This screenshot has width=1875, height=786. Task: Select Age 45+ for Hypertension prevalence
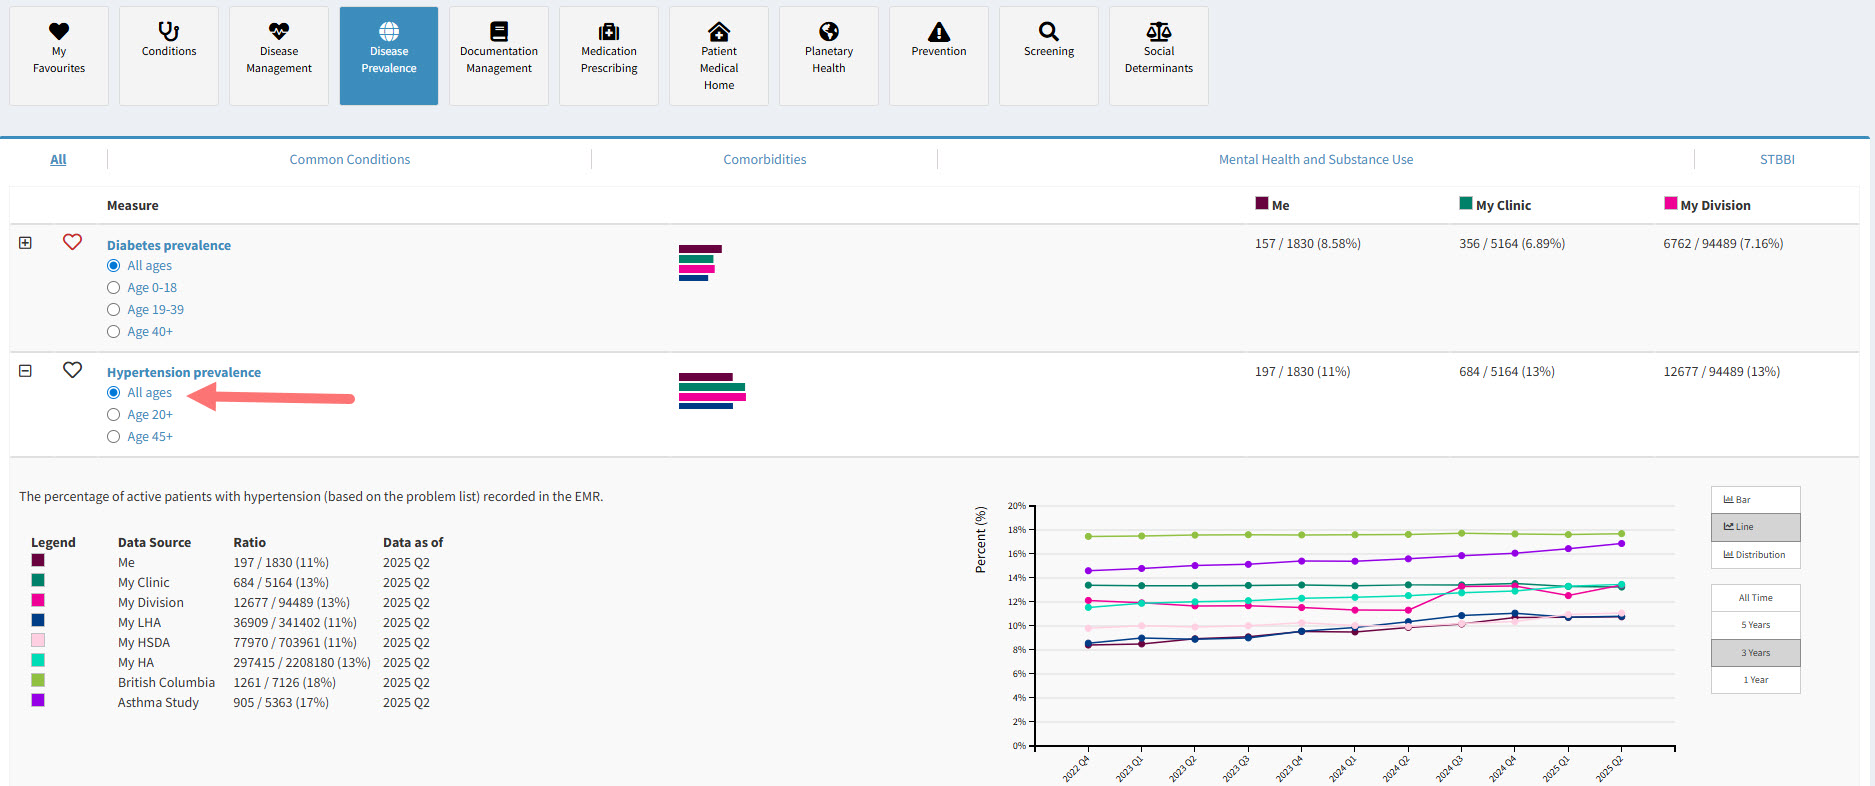[114, 437]
